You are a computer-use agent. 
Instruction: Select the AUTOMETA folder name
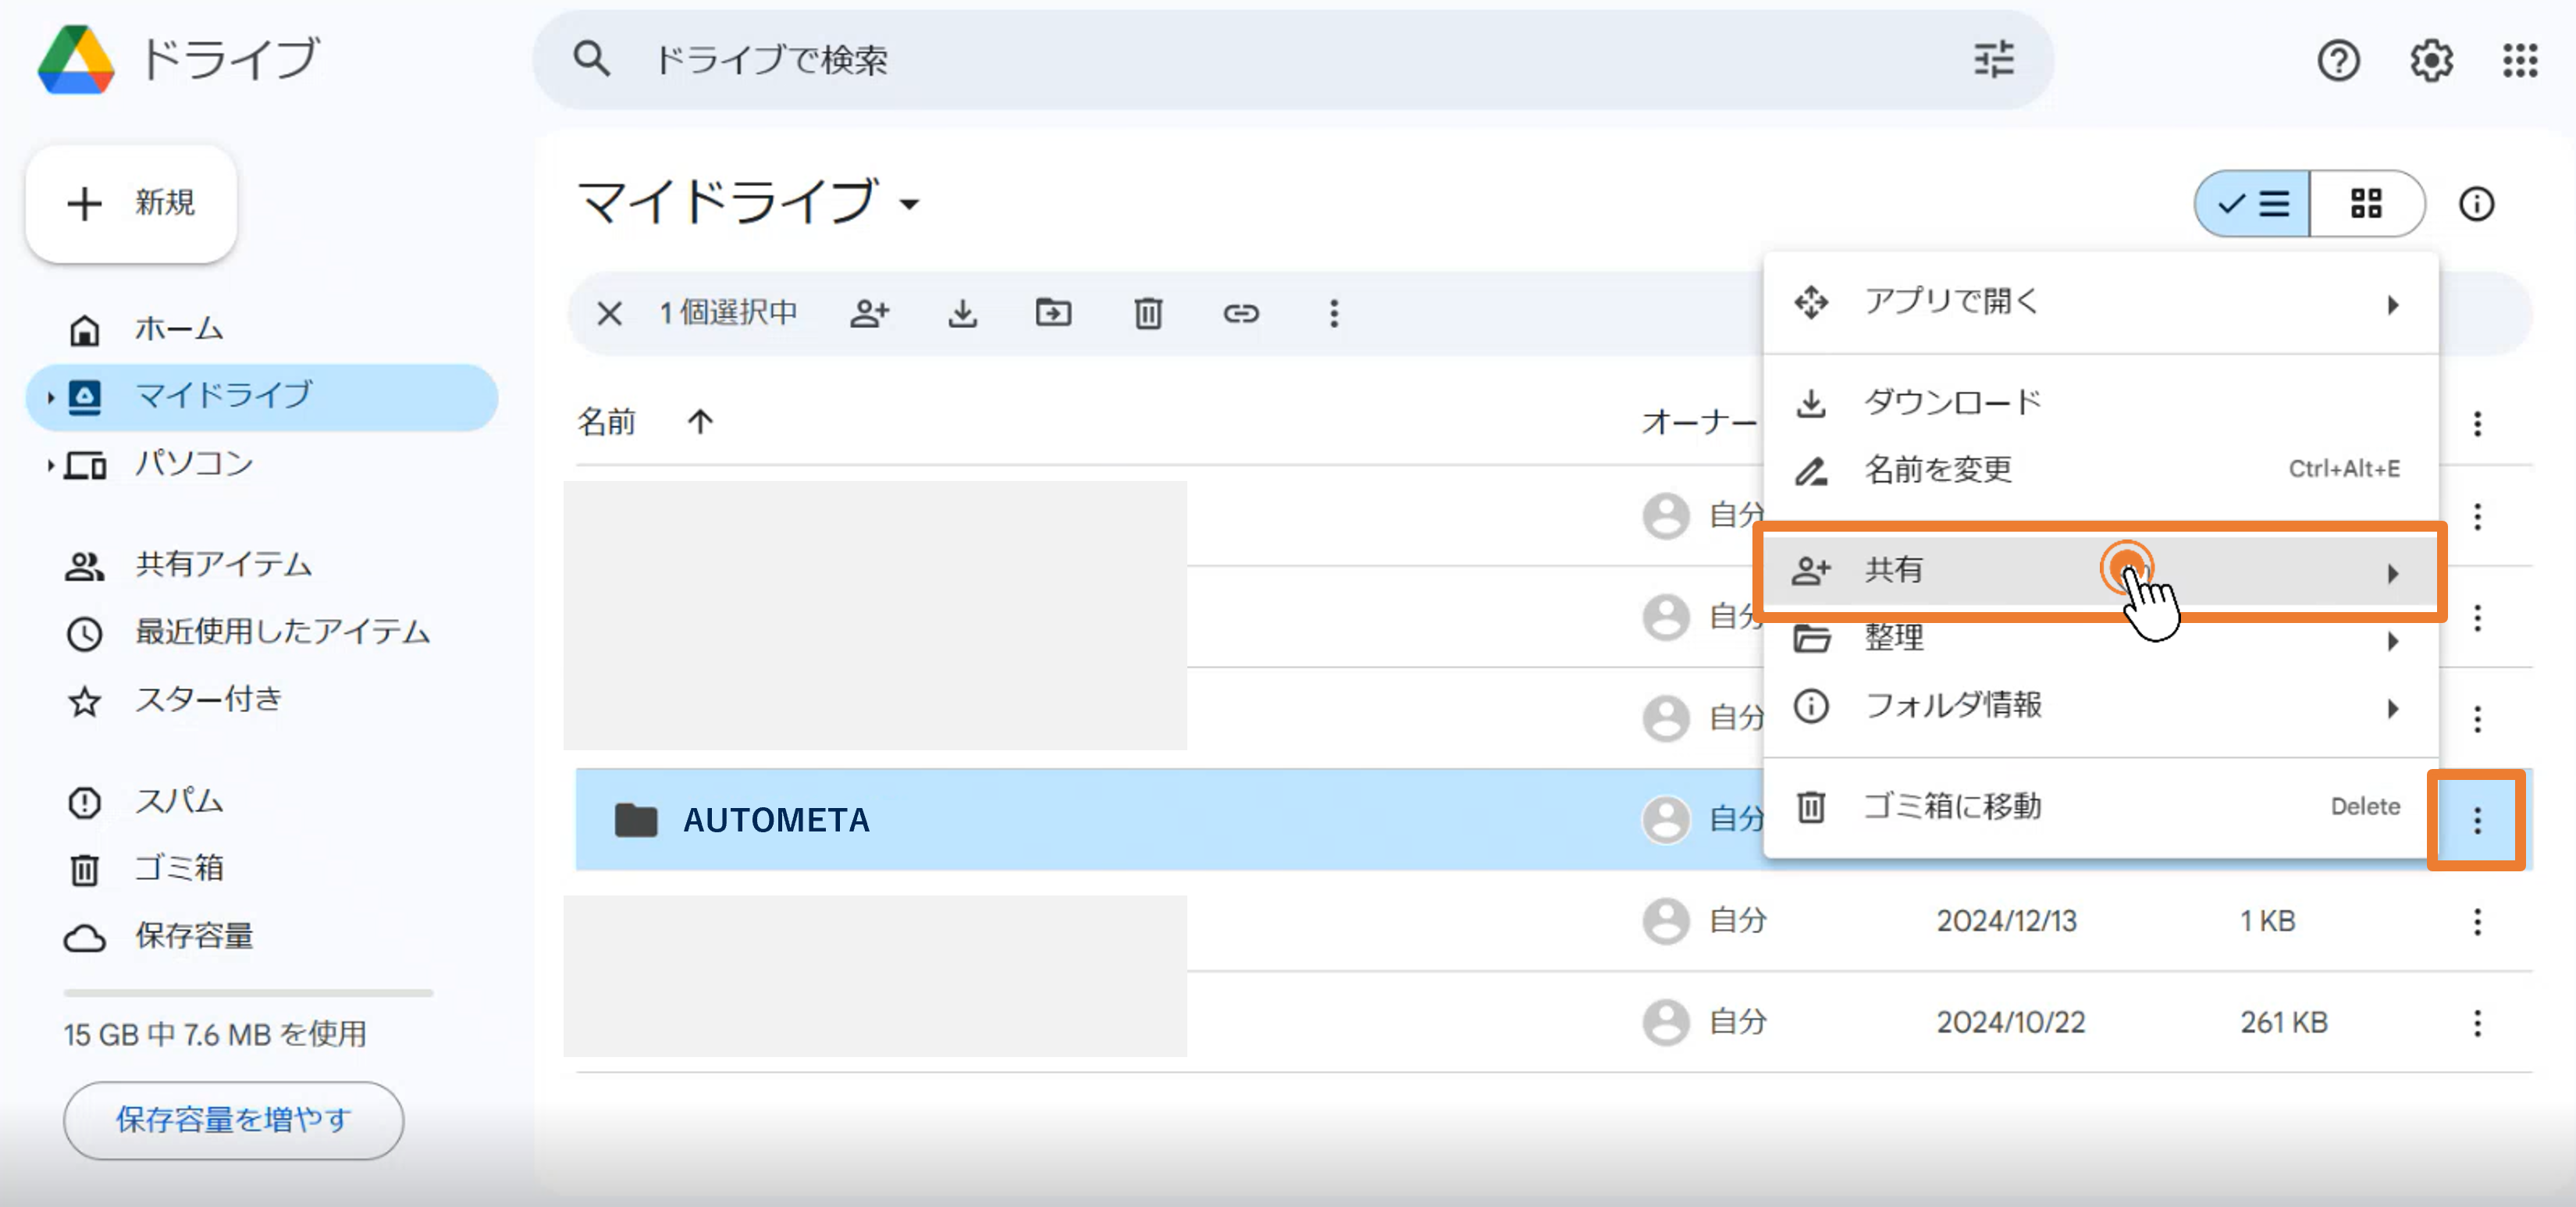pyautogui.click(x=776, y=820)
